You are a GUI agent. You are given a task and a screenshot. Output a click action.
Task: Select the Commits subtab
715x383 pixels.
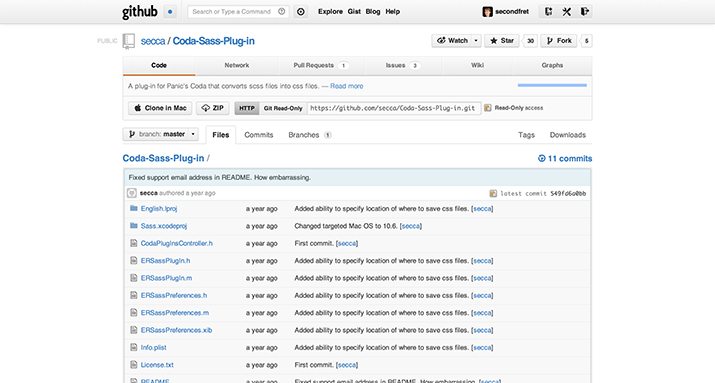(259, 135)
